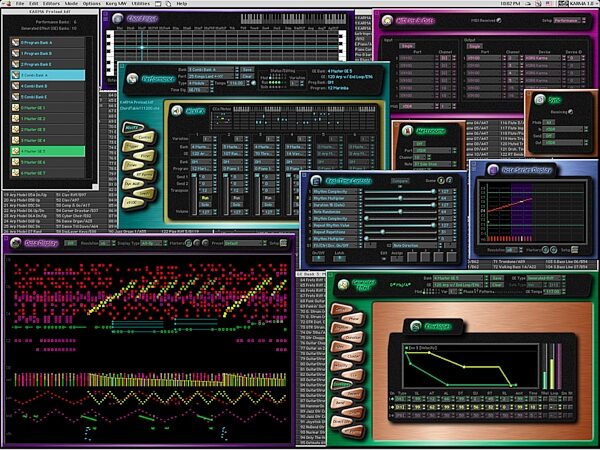Adjust the Note Randomize slider
The height and width of the screenshot is (450, 600).
pyautogui.click(x=399, y=212)
